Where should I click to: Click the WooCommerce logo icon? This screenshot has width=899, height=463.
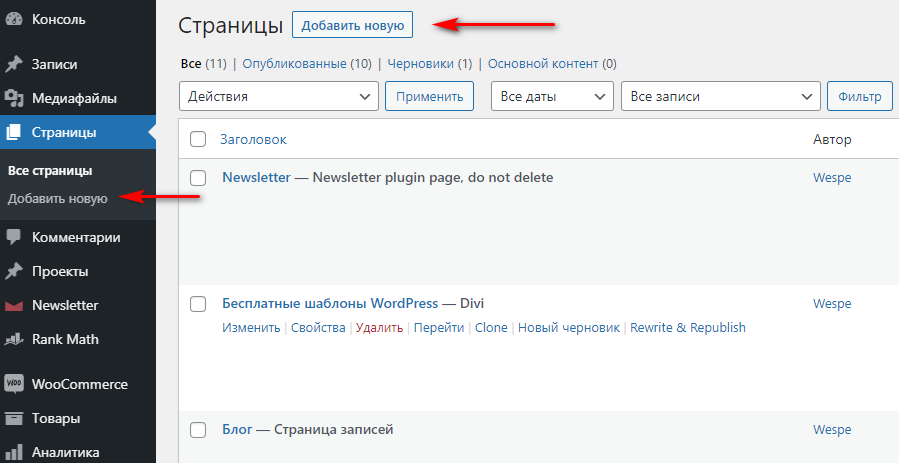tap(13, 384)
